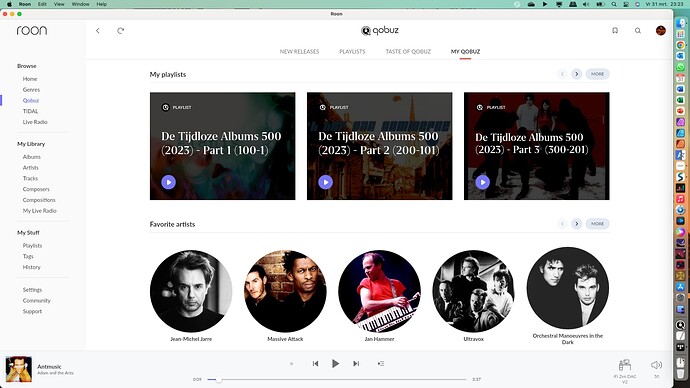Image resolution: width=690 pixels, height=388 pixels.
Task: Open Tijdloze Albums Part 3 playlist card
Action: click(x=536, y=146)
